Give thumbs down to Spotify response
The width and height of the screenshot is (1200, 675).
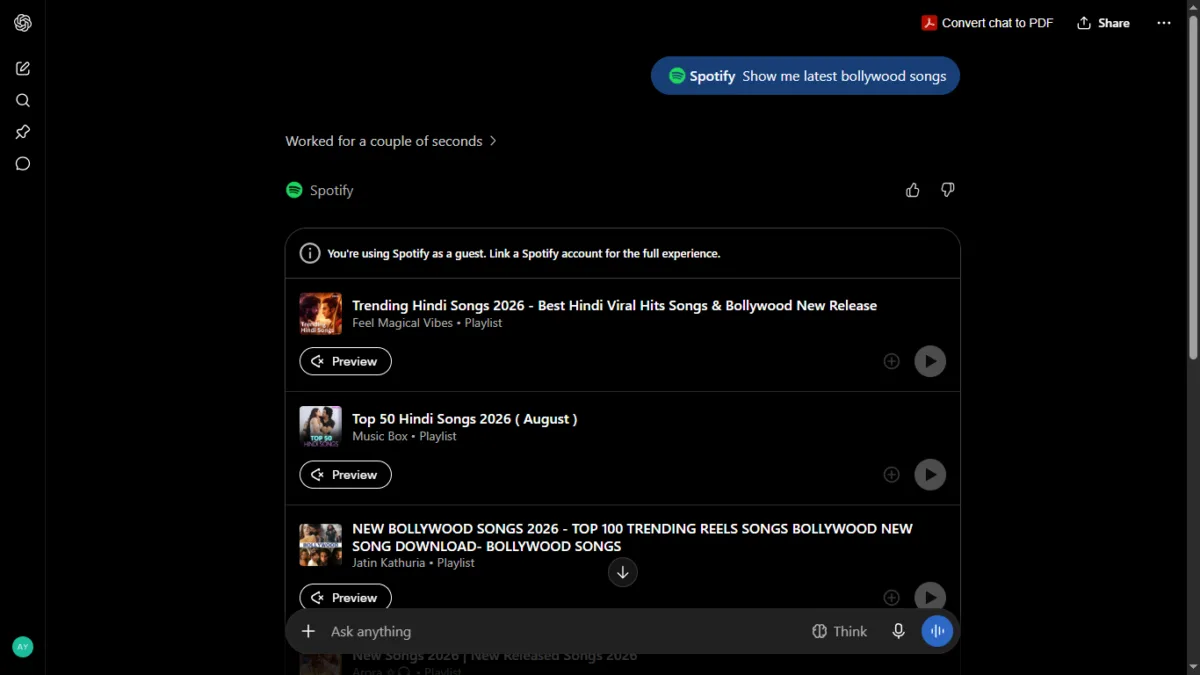point(948,190)
